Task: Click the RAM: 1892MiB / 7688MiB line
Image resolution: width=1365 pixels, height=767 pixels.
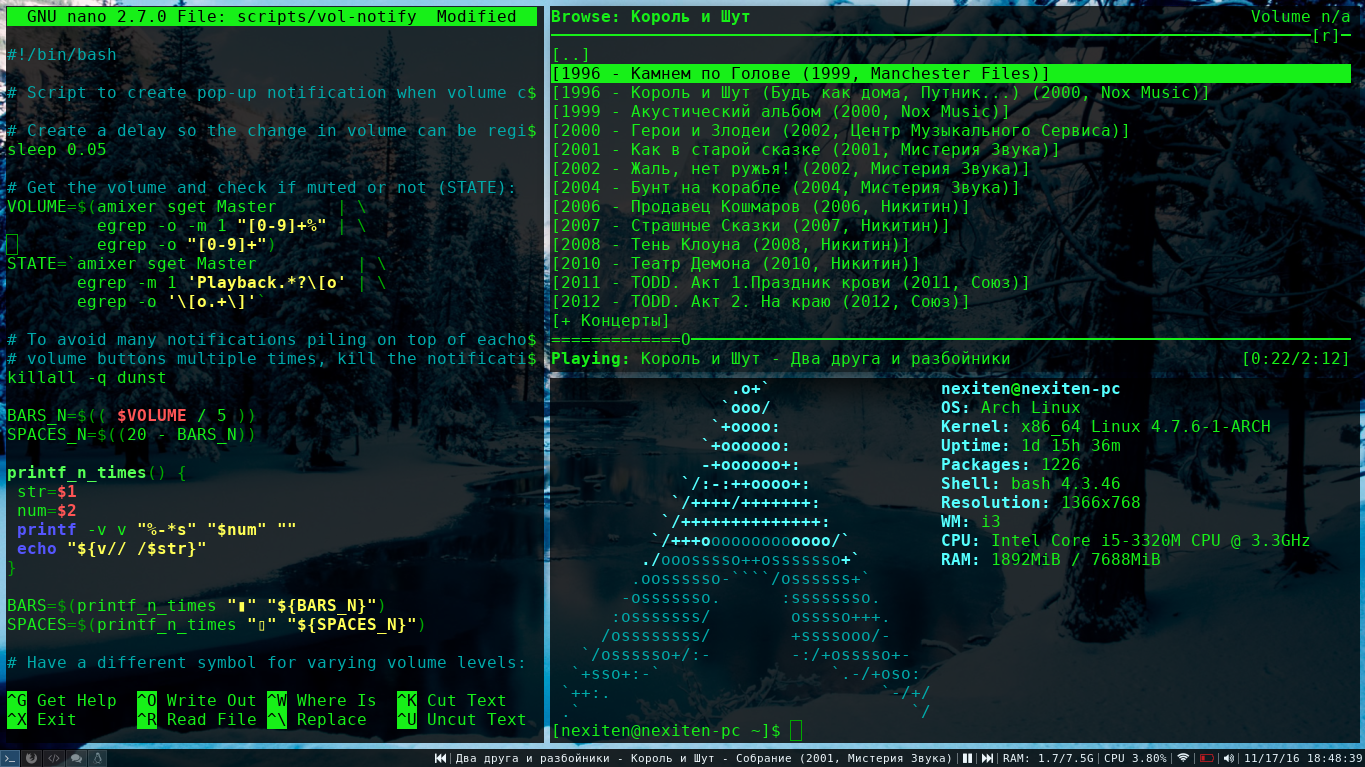Action: click(1051, 560)
